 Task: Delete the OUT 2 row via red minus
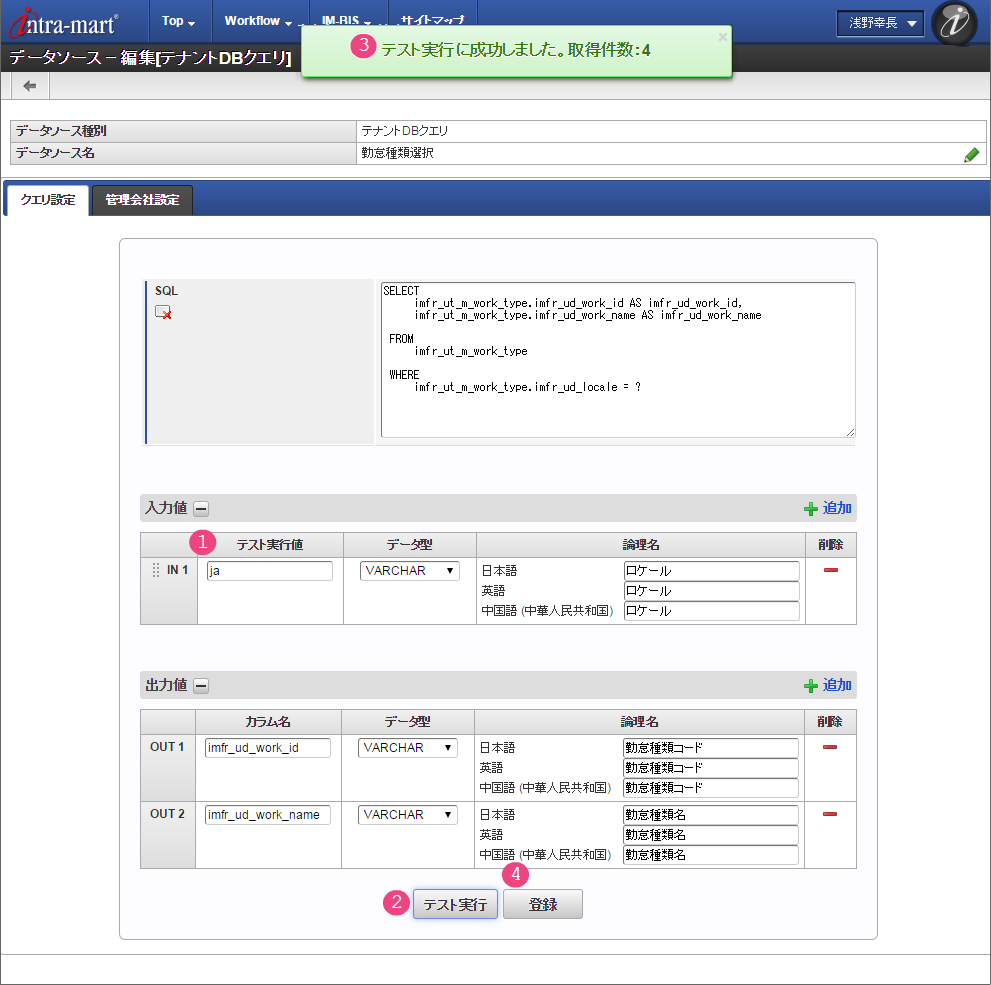click(830, 814)
